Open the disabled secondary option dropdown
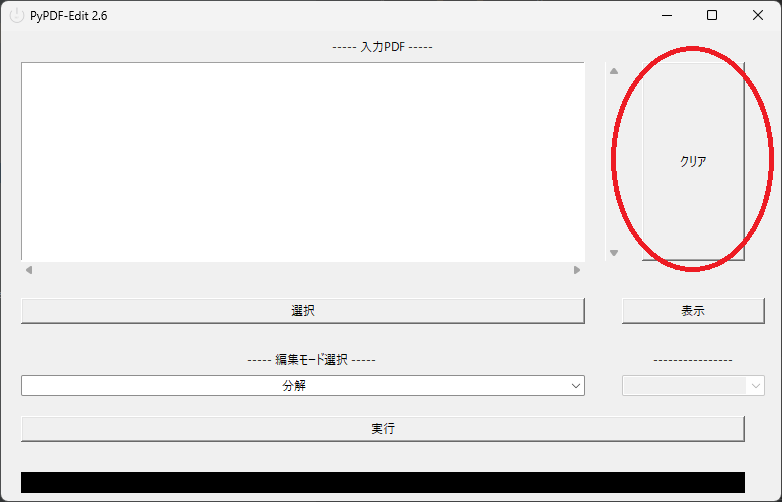Viewport: 782px width, 502px height. pyautogui.click(x=693, y=385)
